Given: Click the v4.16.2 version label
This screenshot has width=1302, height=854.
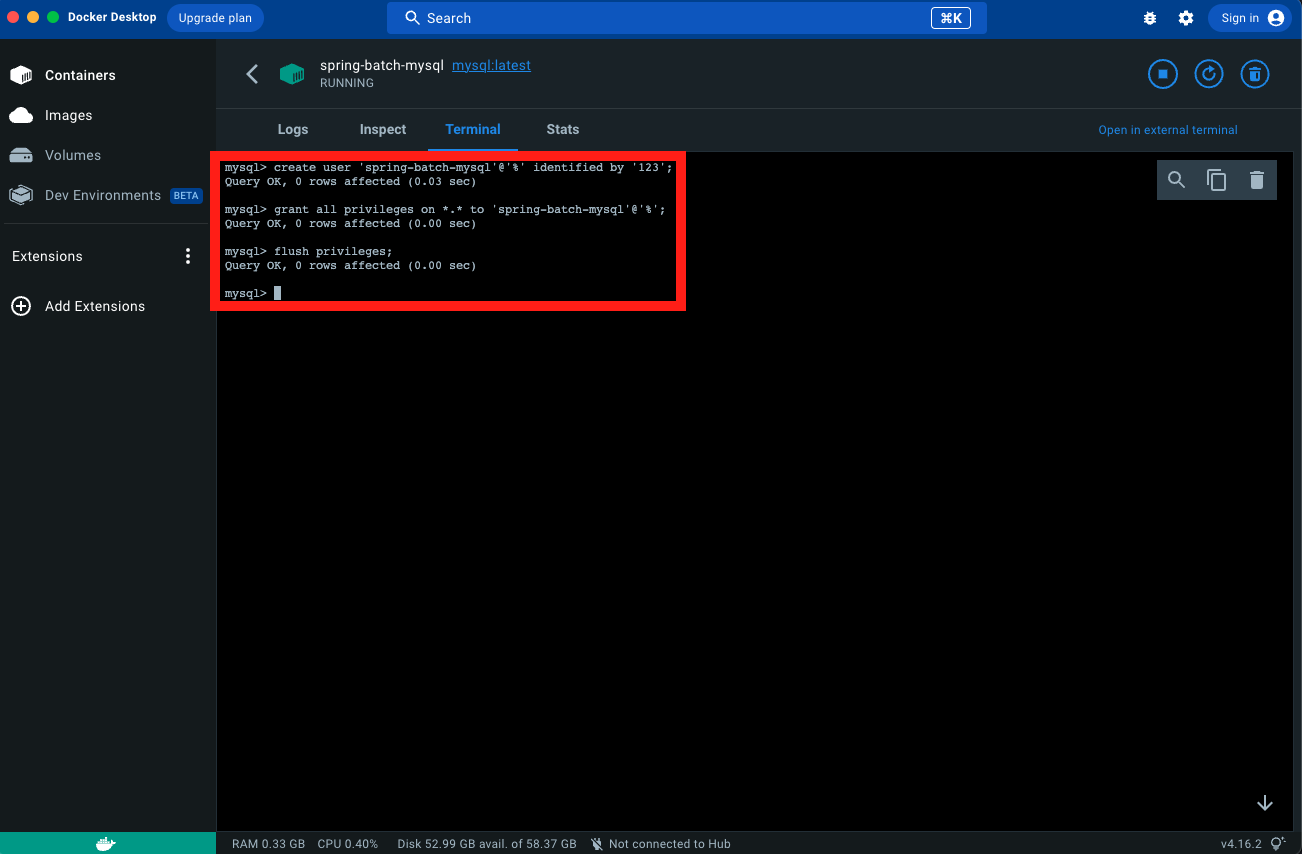Looking at the screenshot, I should point(1241,844).
